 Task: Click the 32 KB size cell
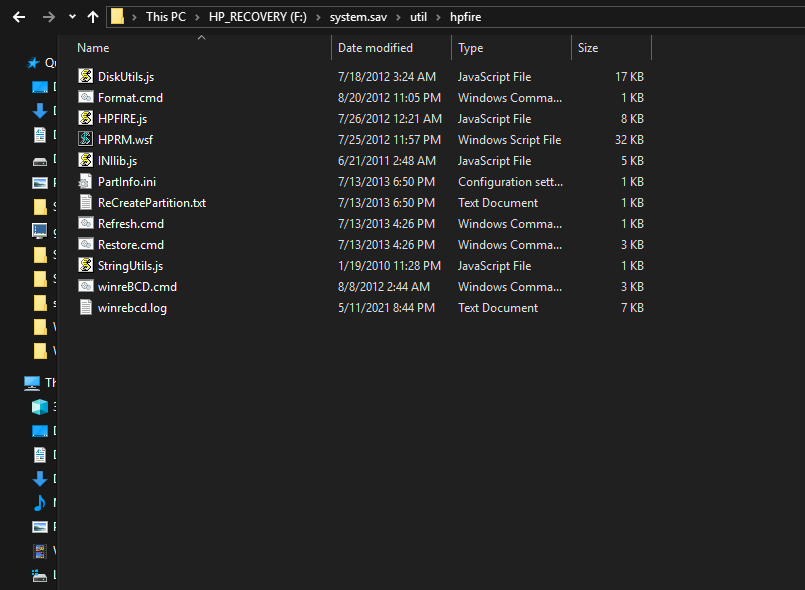point(629,140)
